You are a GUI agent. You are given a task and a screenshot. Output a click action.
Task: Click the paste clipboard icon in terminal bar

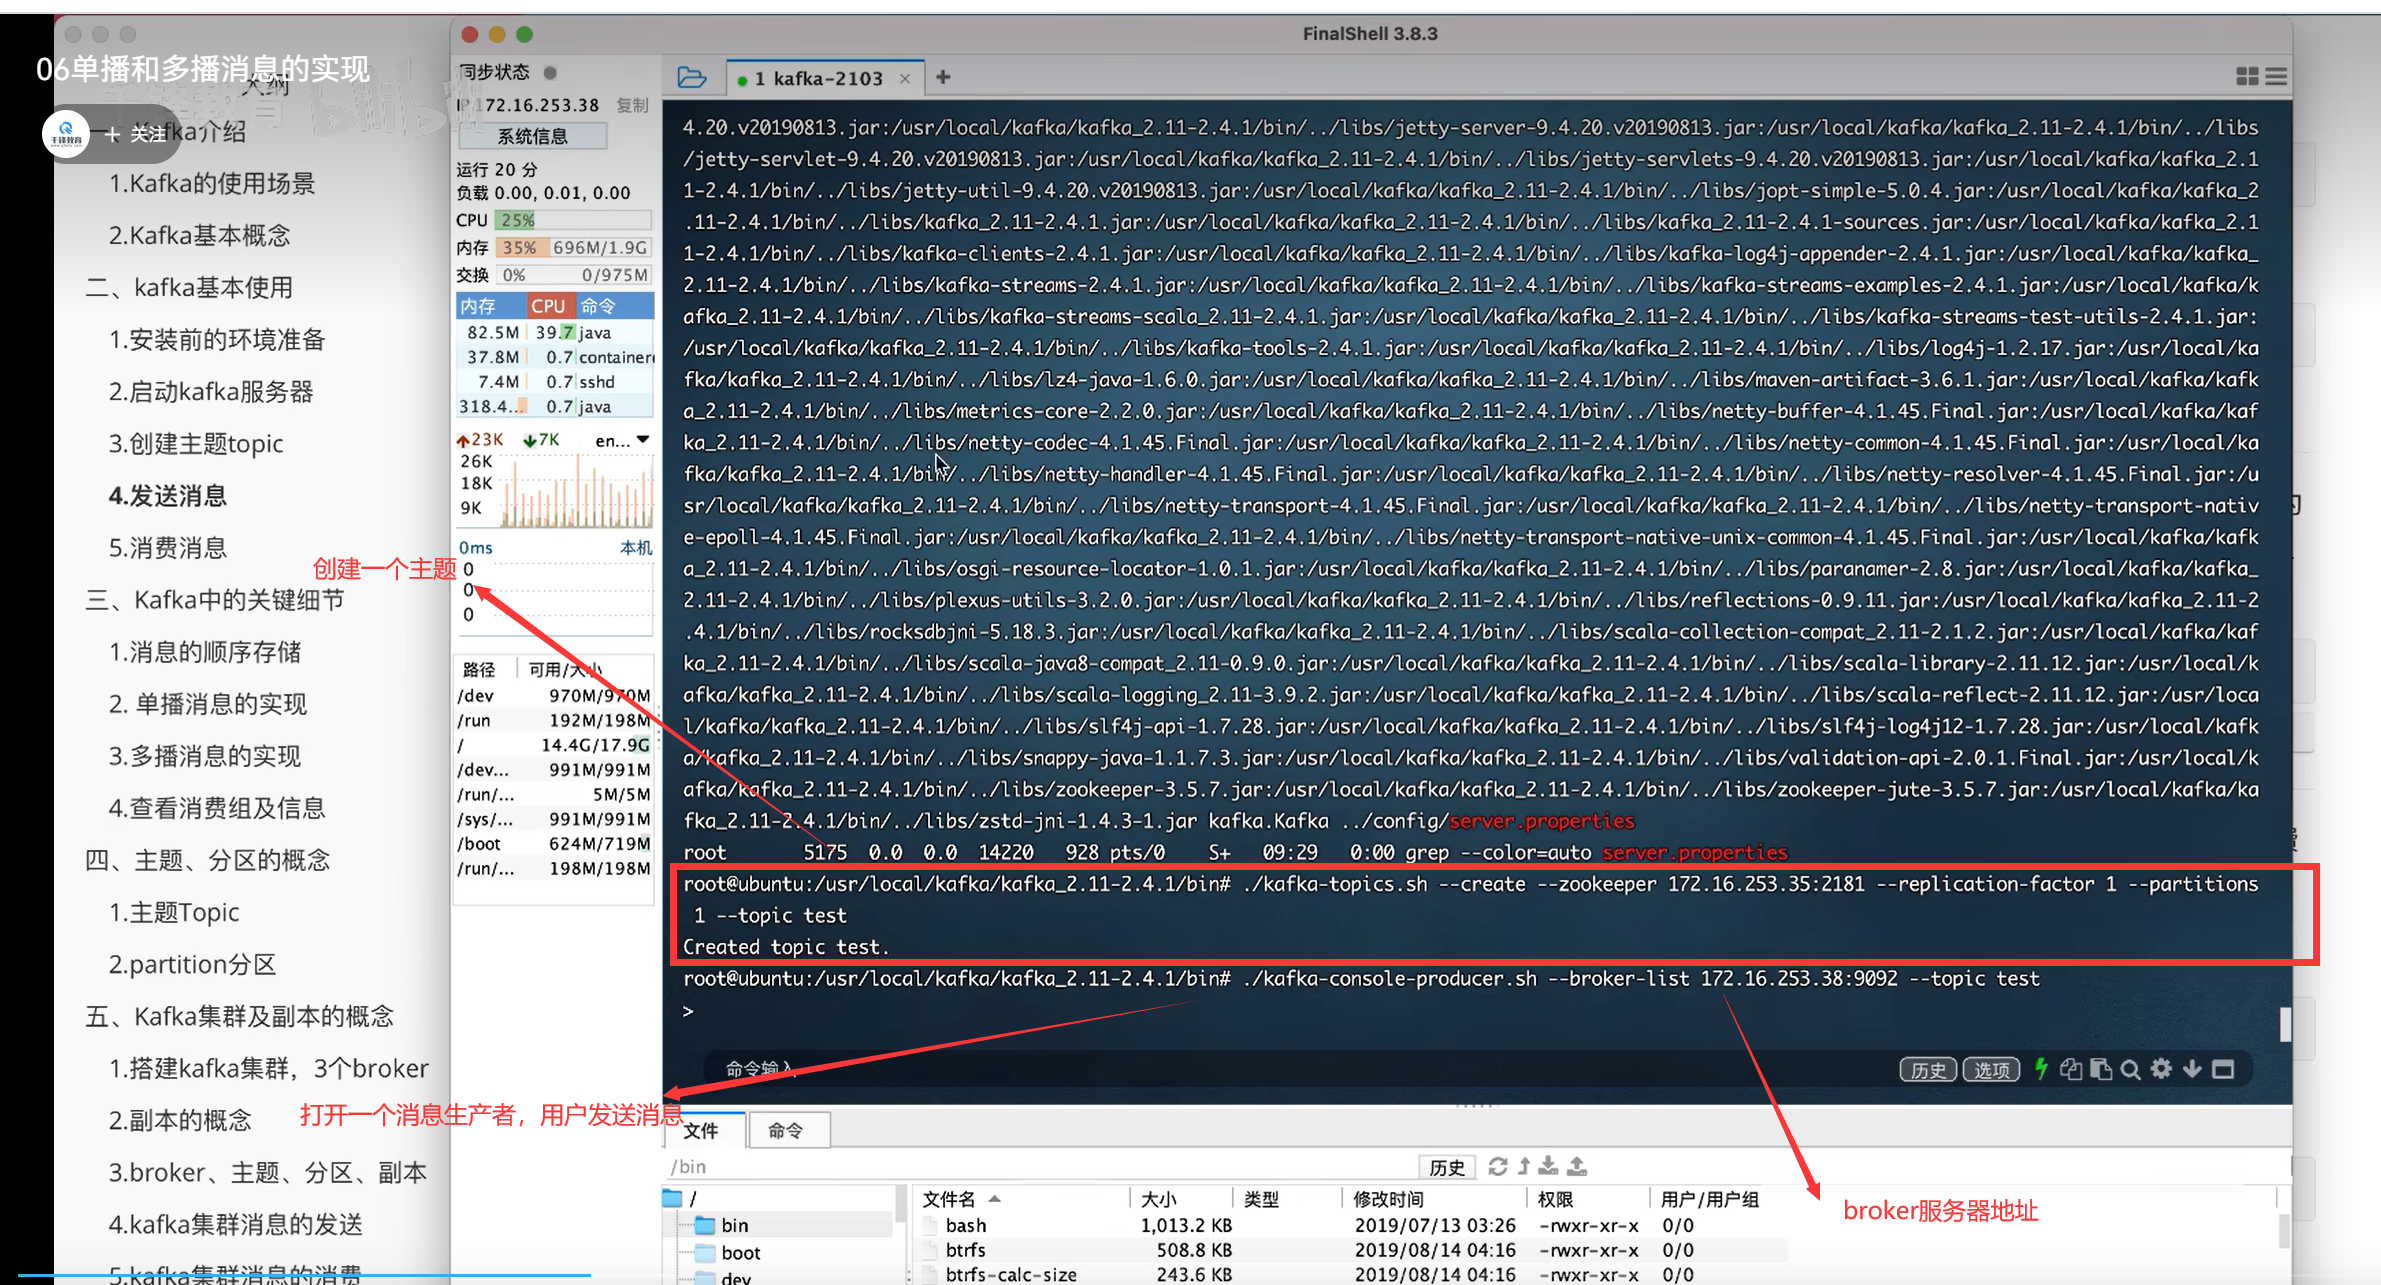[2101, 1069]
